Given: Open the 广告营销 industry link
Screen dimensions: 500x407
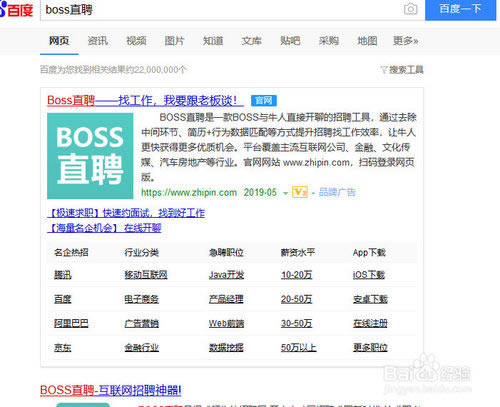Looking at the screenshot, I should point(141,324).
